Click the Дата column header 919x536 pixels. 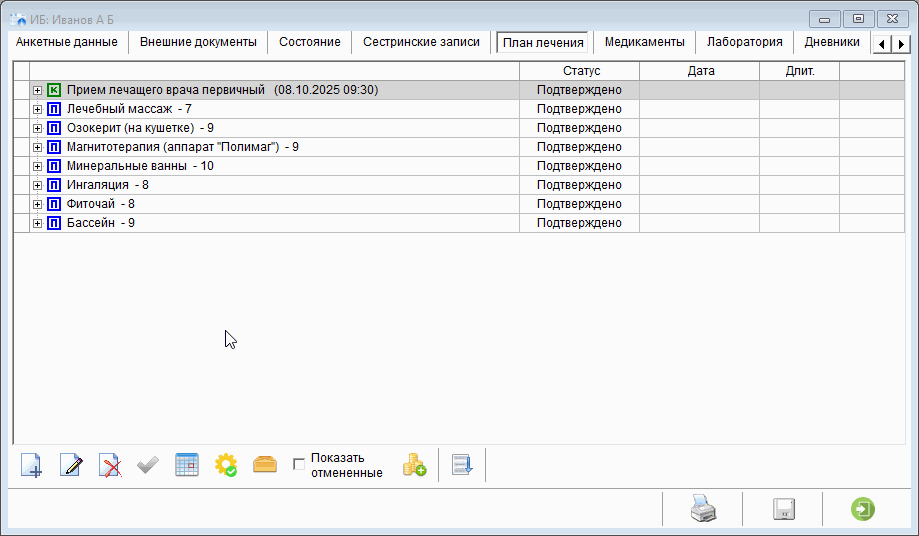point(700,71)
